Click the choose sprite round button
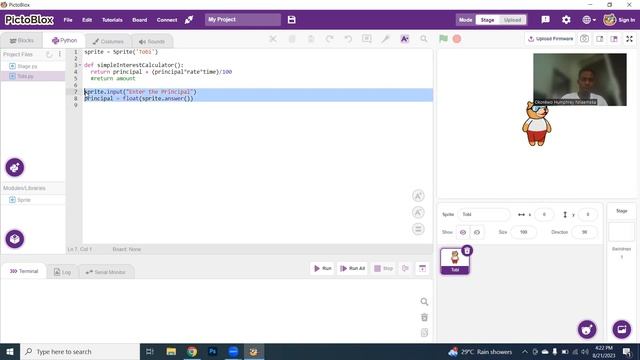 pyautogui.click(x=587, y=329)
